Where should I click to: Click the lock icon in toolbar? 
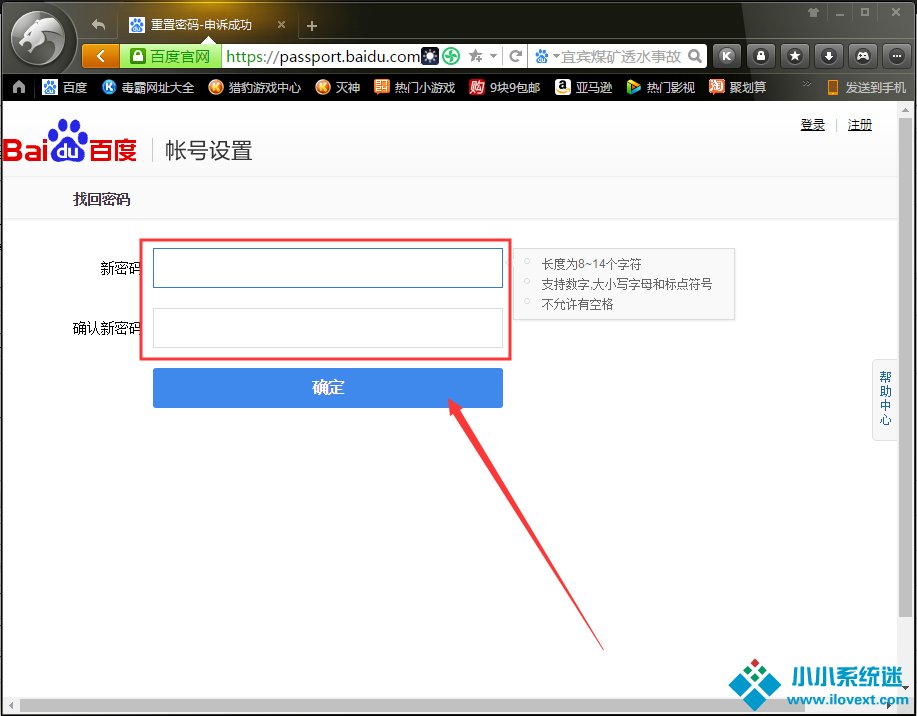[761, 56]
